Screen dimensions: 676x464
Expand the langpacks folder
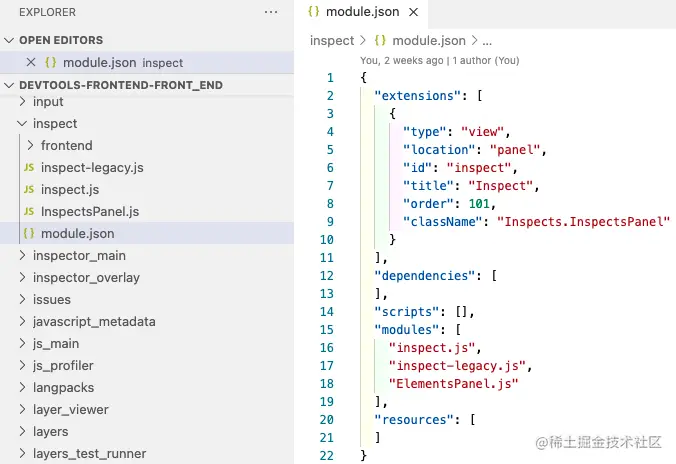coord(22,387)
